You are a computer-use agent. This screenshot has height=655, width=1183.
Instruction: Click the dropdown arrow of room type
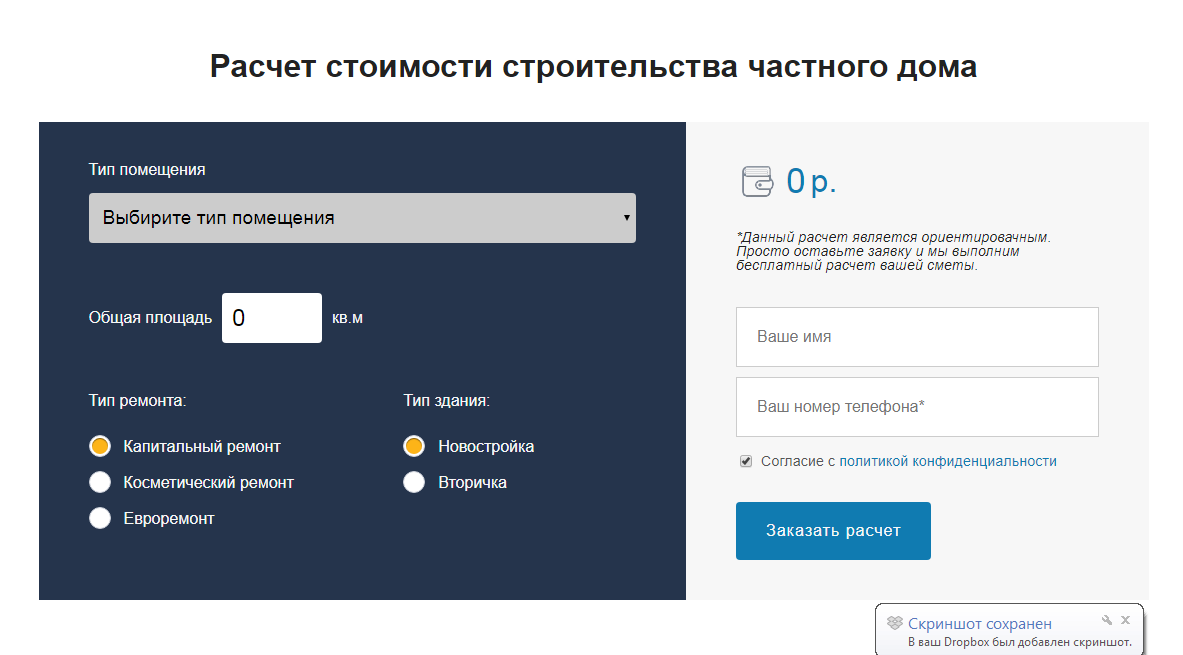point(626,218)
